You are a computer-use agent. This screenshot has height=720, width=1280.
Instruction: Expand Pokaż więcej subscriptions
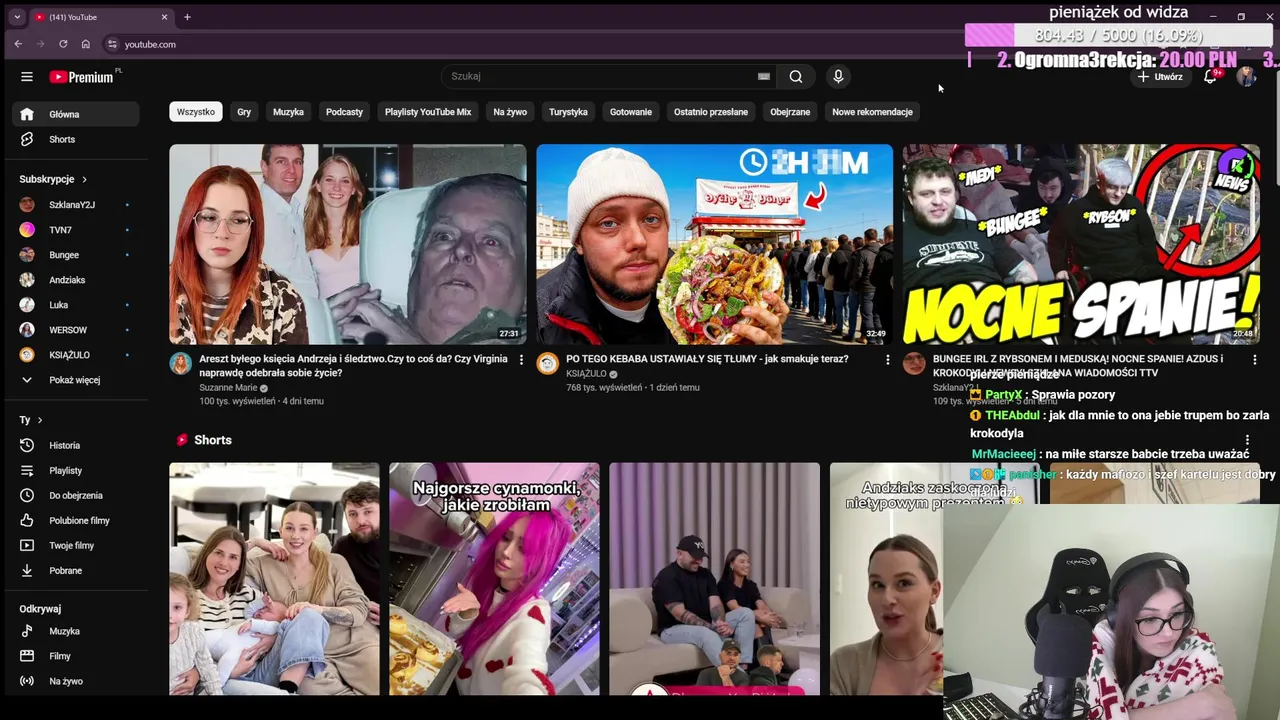point(76,380)
